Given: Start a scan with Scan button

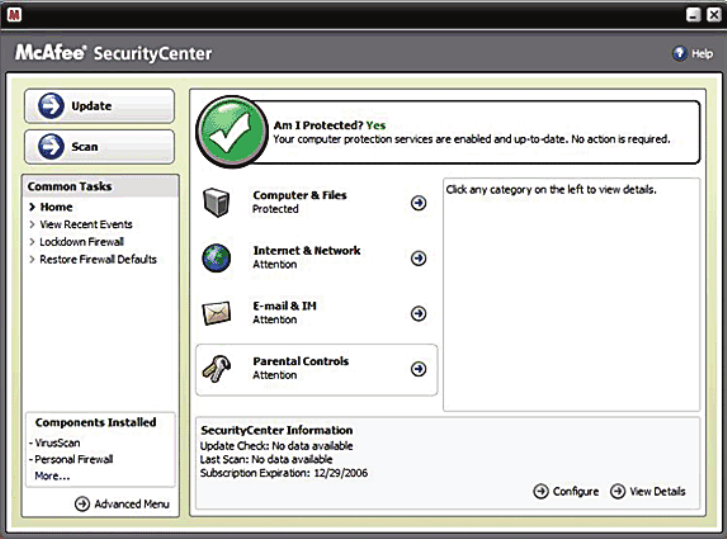Looking at the screenshot, I should 98,146.
